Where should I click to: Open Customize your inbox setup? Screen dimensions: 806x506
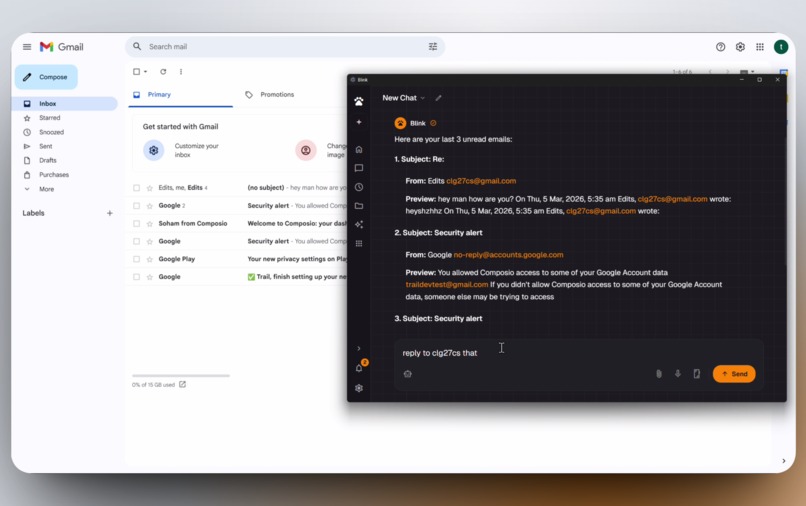[x=182, y=150]
